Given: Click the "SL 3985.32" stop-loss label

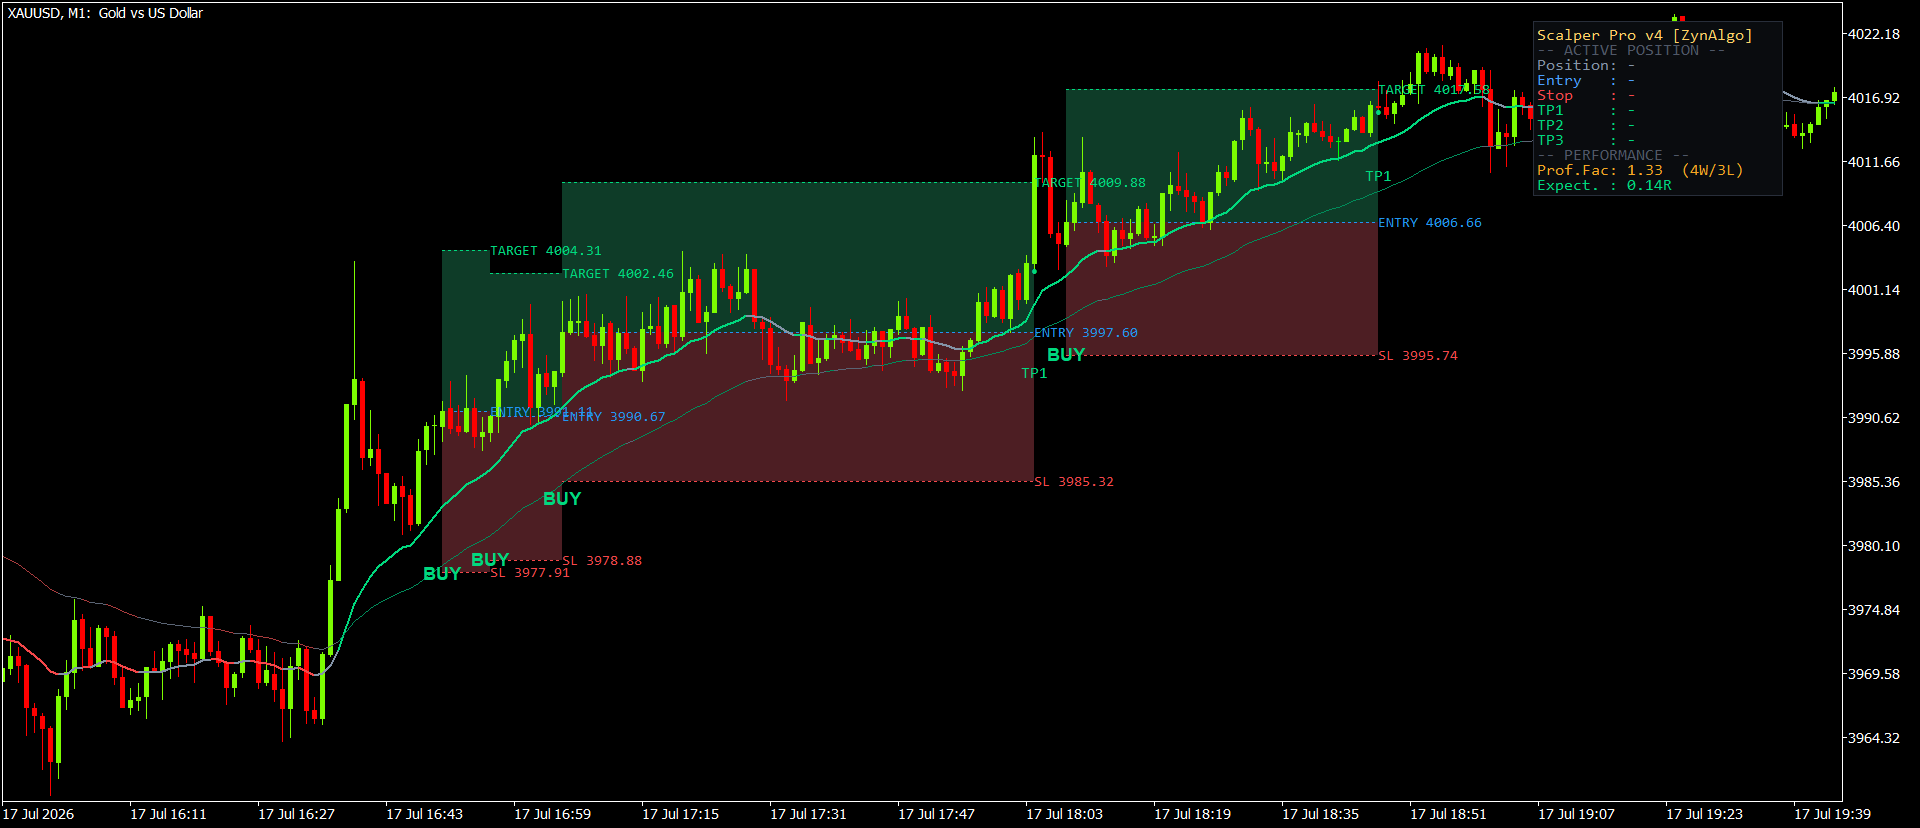Looking at the screenshot, I should [x=1074, y=482].
